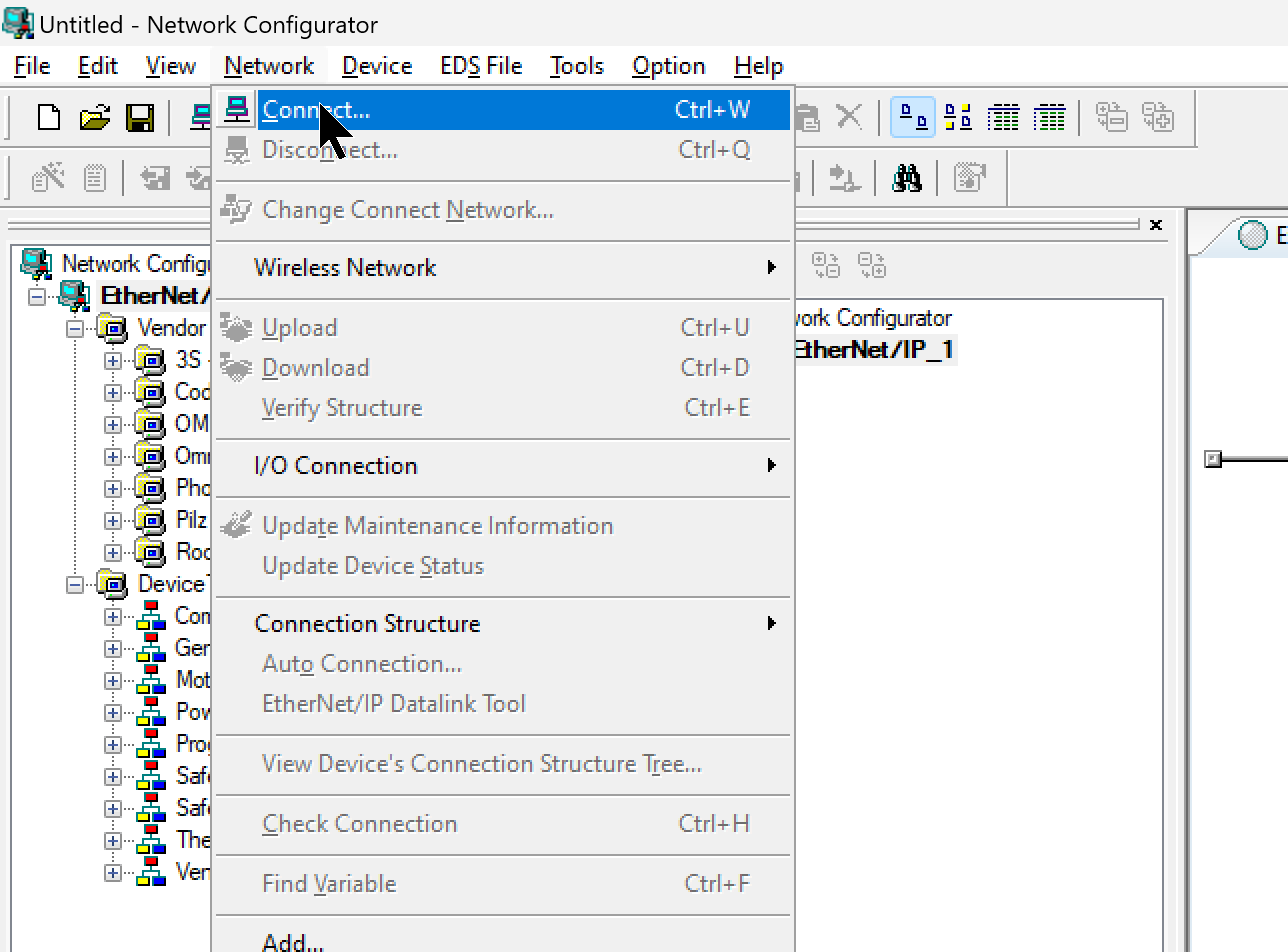Expand the 3S vendor tree node
Image resolution: width=1288 pixels, height=952 pixels.
tap(112, 360)
